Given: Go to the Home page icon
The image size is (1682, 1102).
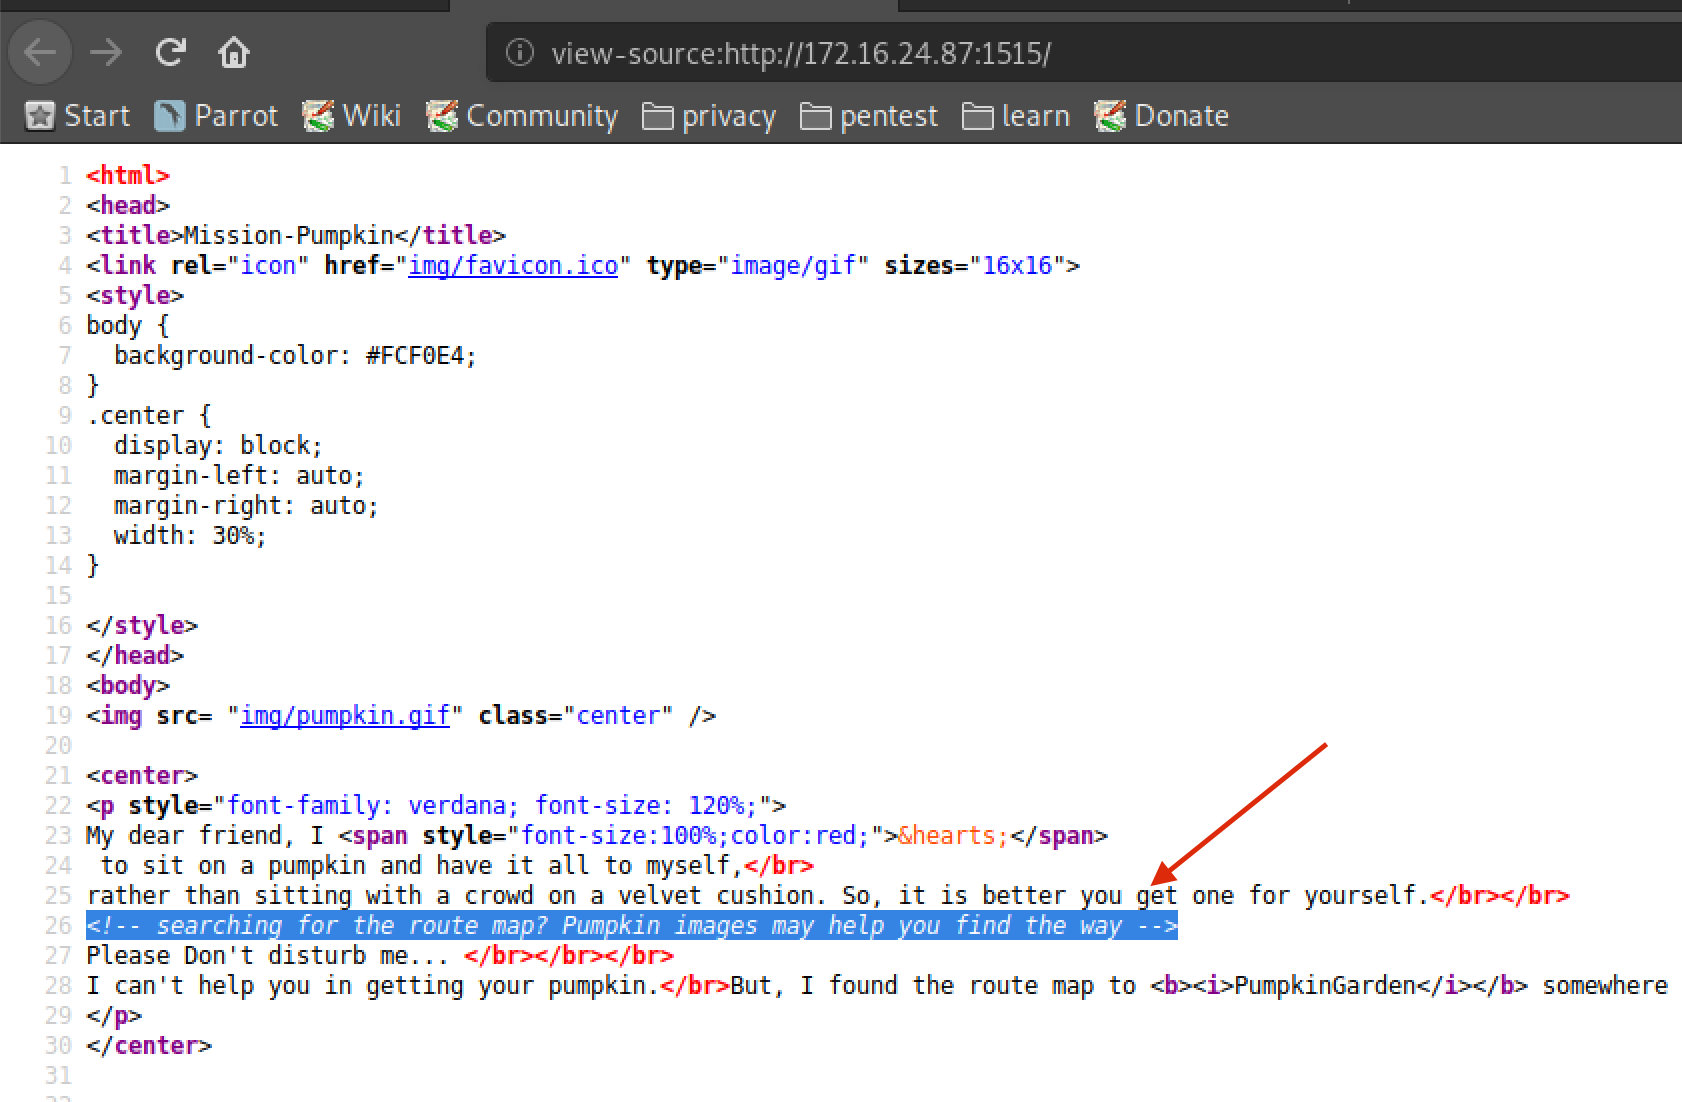Looking at the screenshot, I should [234, 52].
